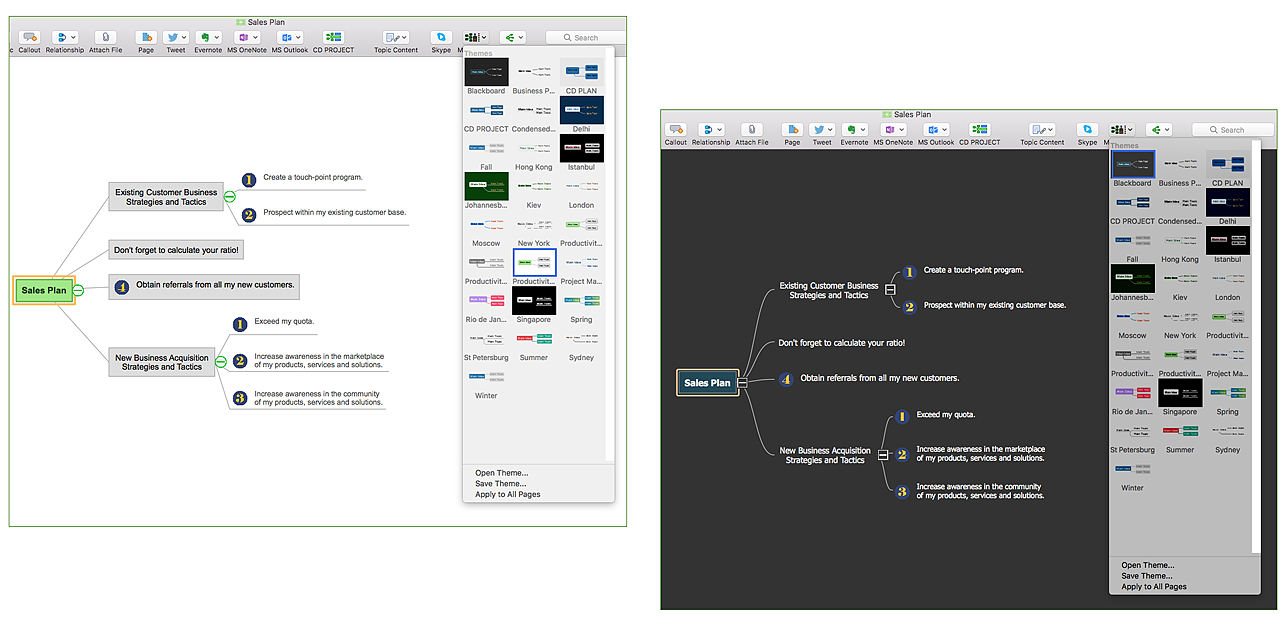
Task: Click Relationship icon in right dark window
Action: [711, 130]
